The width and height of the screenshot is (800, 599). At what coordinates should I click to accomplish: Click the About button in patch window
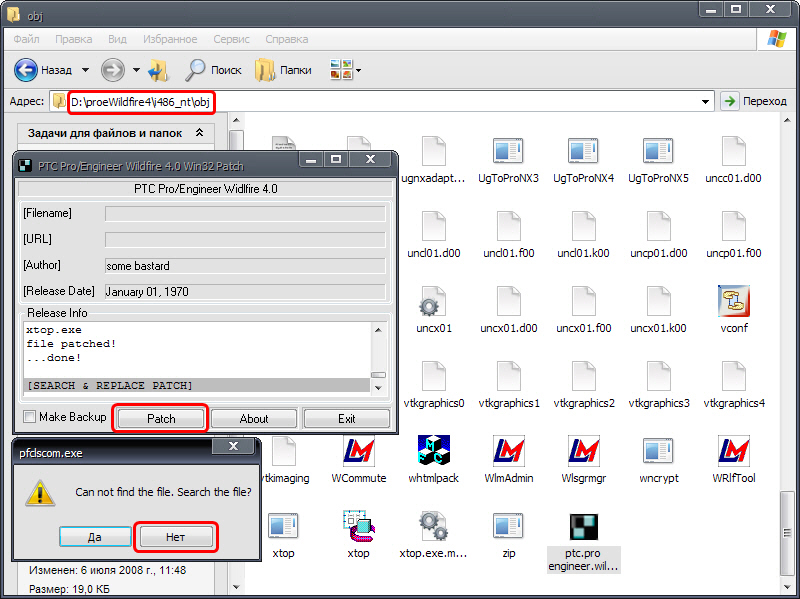click(x=254, y=418)
